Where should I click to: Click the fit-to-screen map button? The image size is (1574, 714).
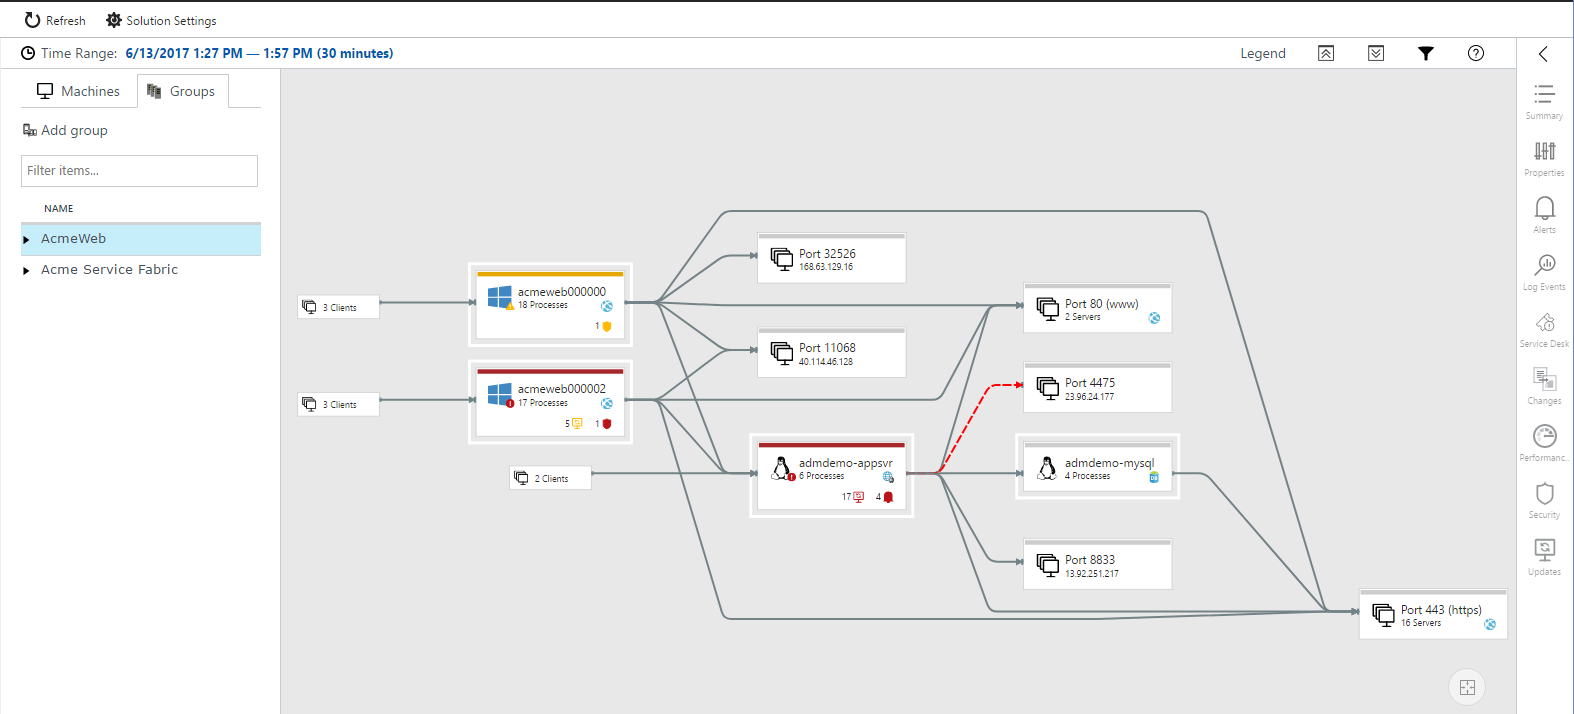tap(1467, 687)
